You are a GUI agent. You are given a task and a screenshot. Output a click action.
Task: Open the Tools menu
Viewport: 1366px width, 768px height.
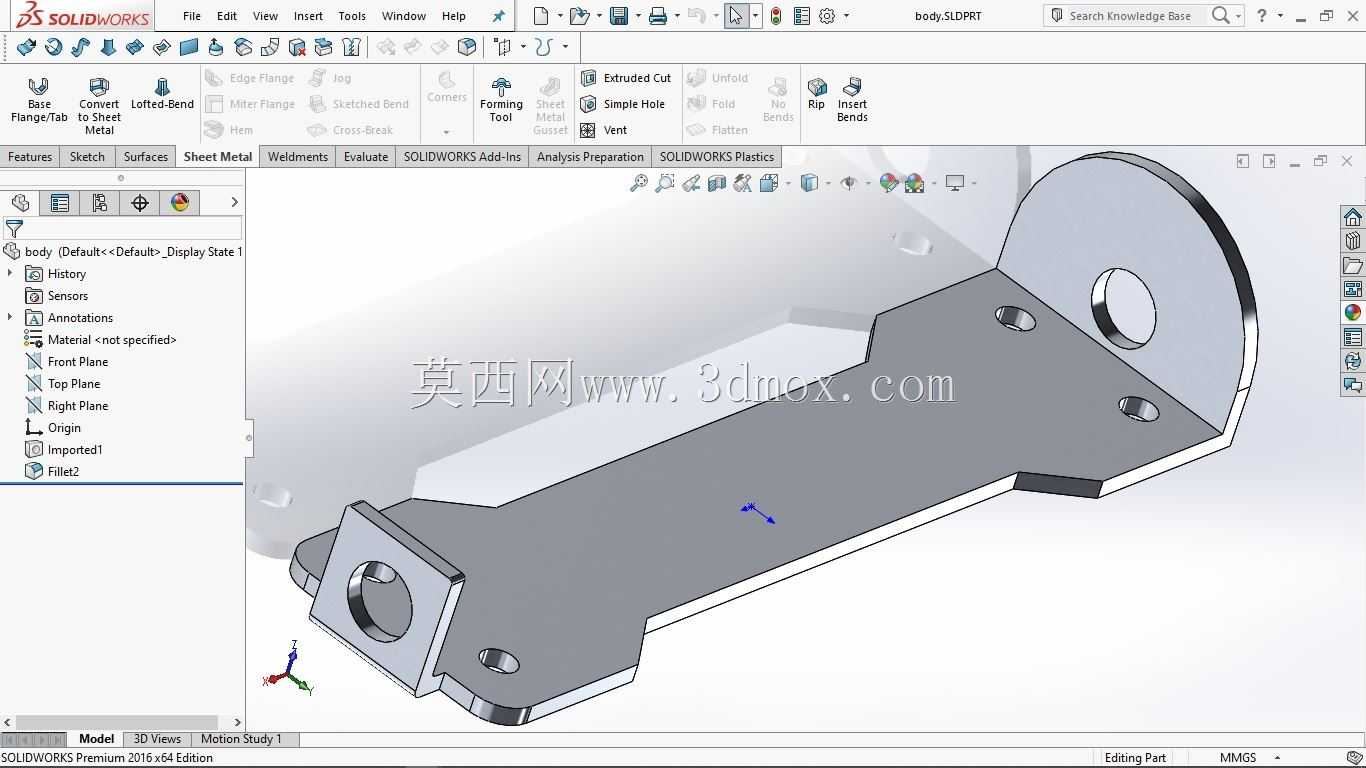352,16
